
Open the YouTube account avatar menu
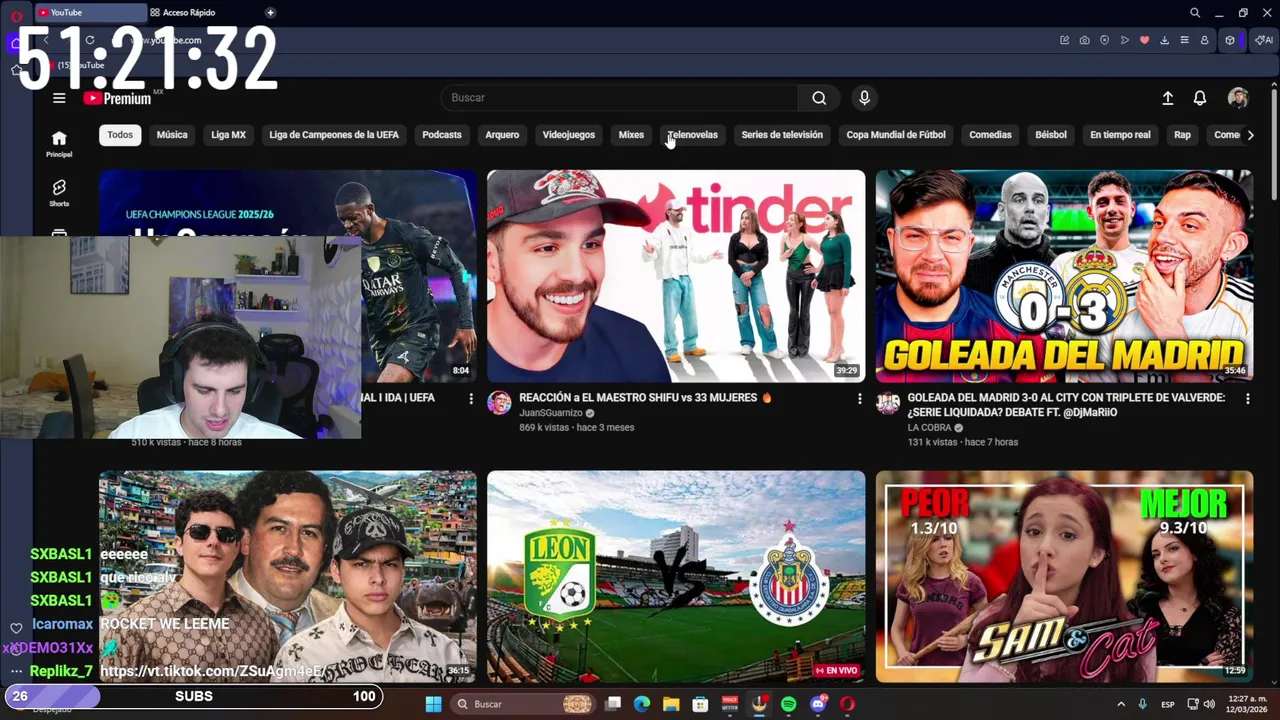point(1238,98)
